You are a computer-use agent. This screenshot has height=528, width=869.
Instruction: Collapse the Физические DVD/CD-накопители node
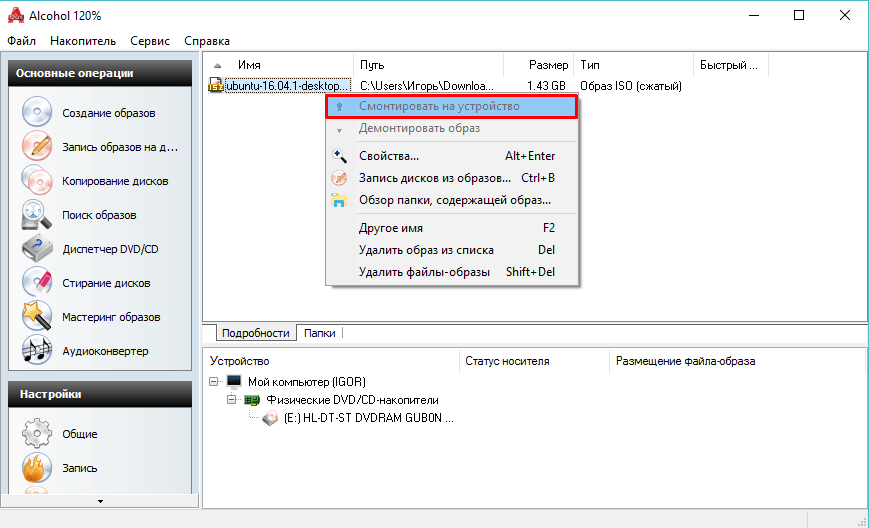click(232, 399)
